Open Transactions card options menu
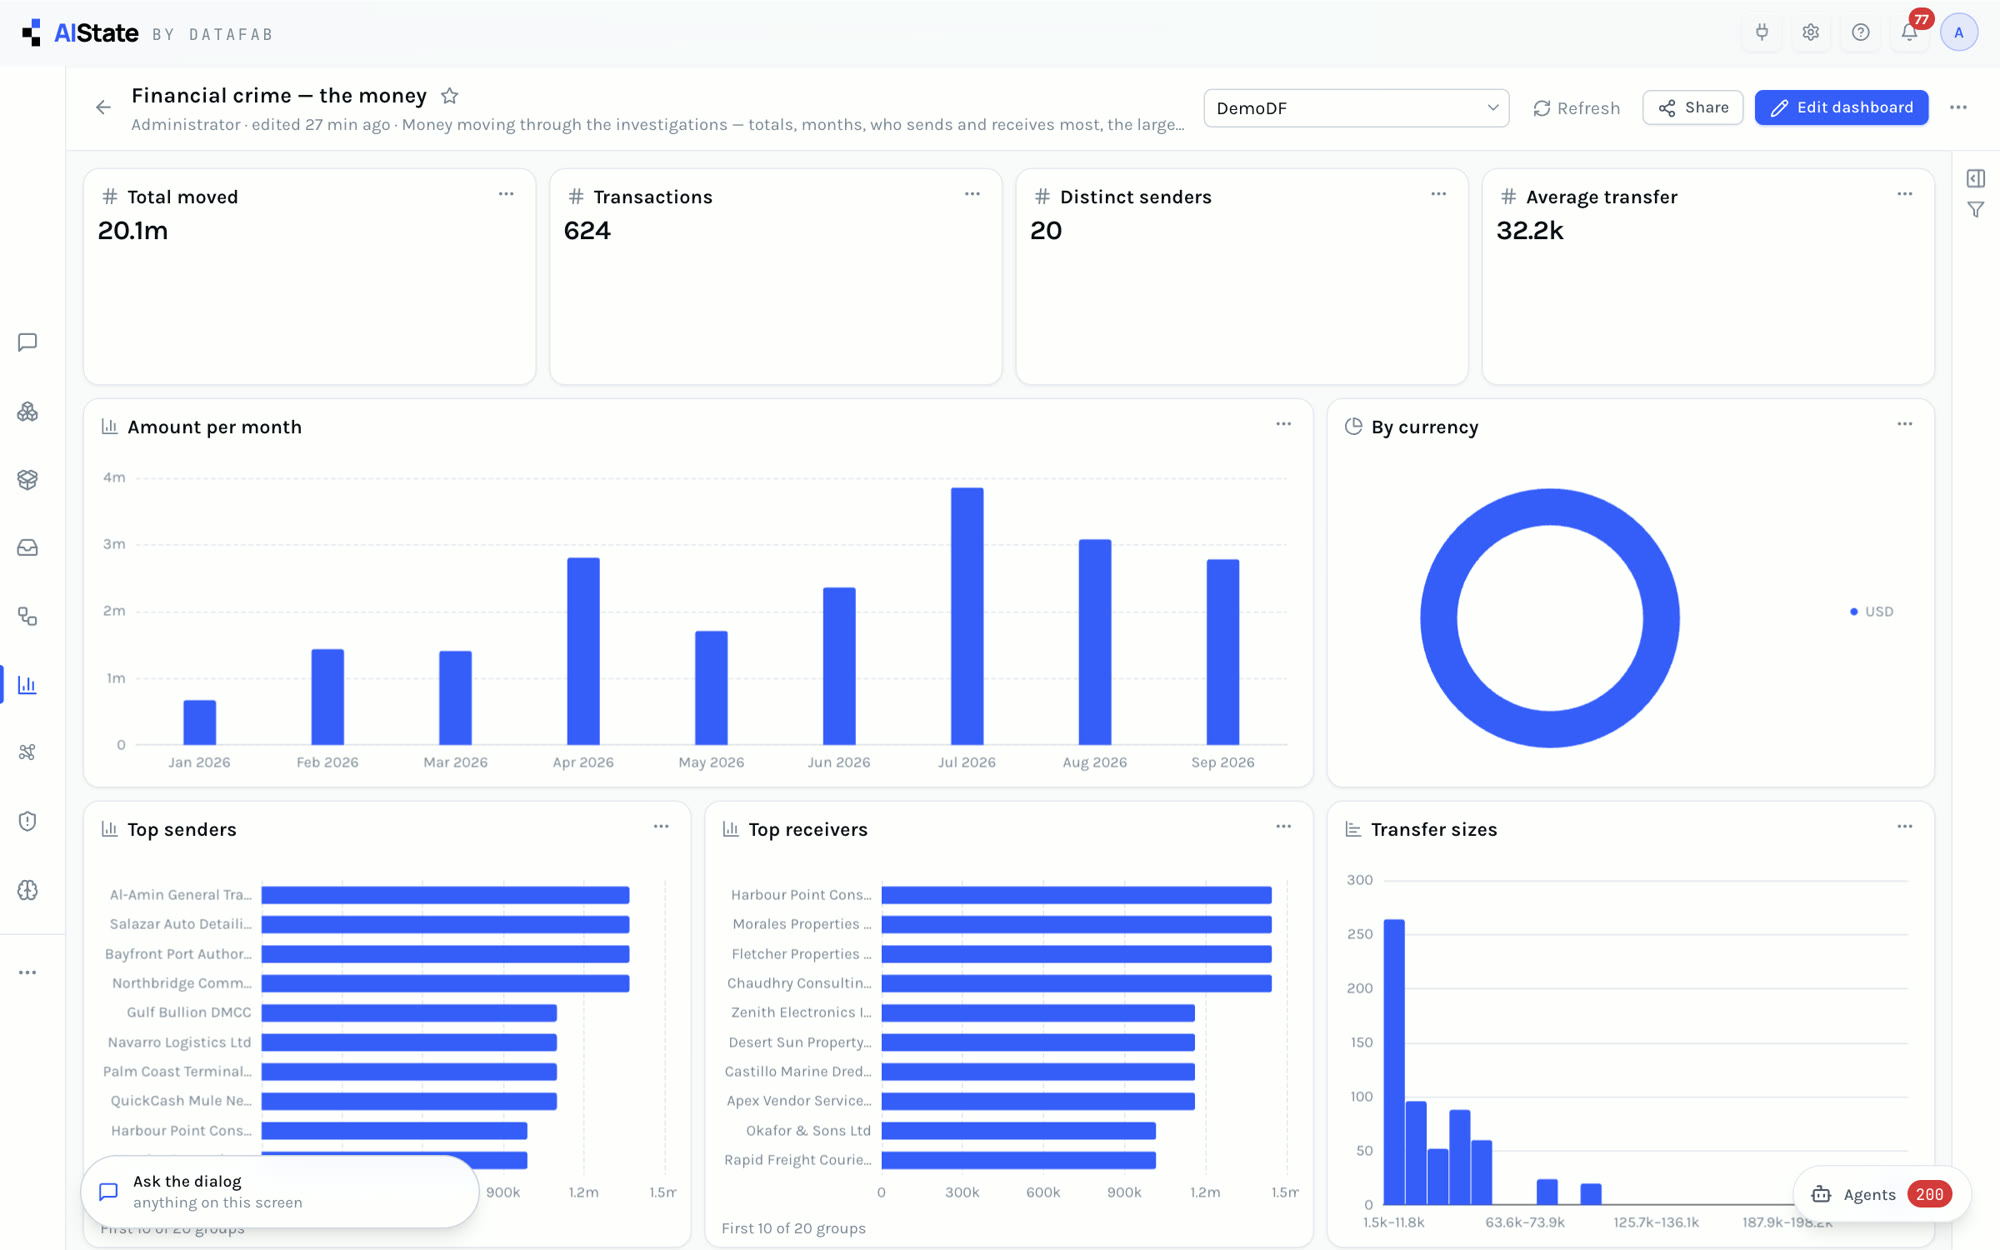2000x1250 pixels. pos(972,195)
